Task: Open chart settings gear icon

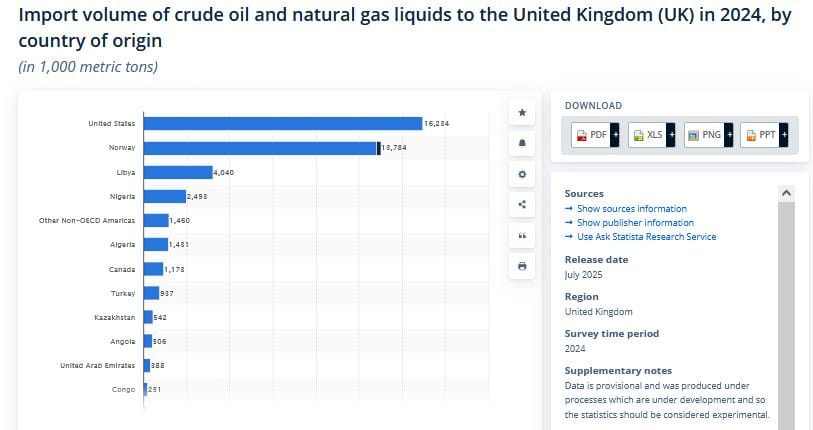Action: [522, 174]
